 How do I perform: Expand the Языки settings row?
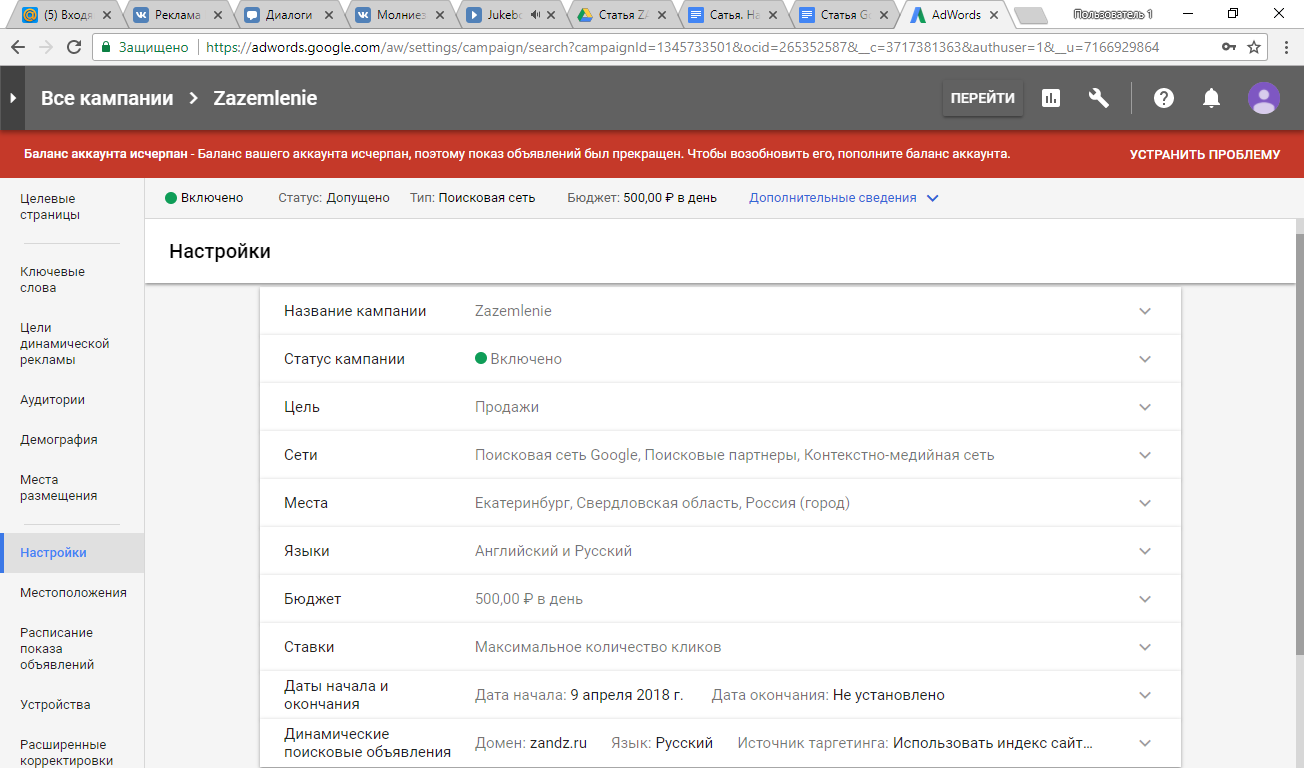[x=1145, y=551]
